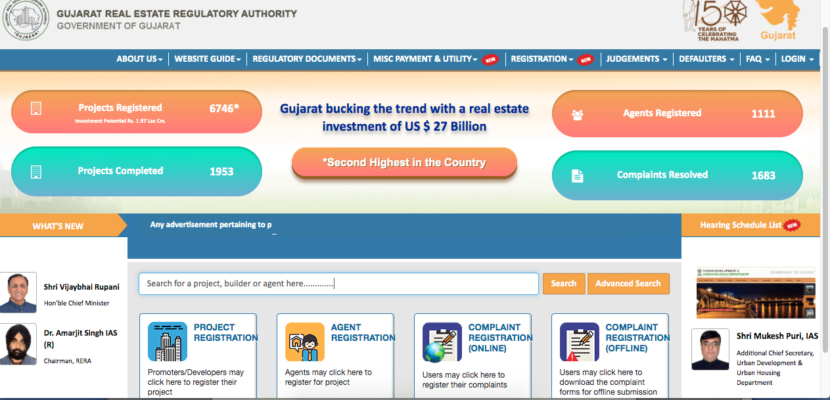
Task: Click NEW badge beside Hearing Schedule List
Action: point(792,225)
